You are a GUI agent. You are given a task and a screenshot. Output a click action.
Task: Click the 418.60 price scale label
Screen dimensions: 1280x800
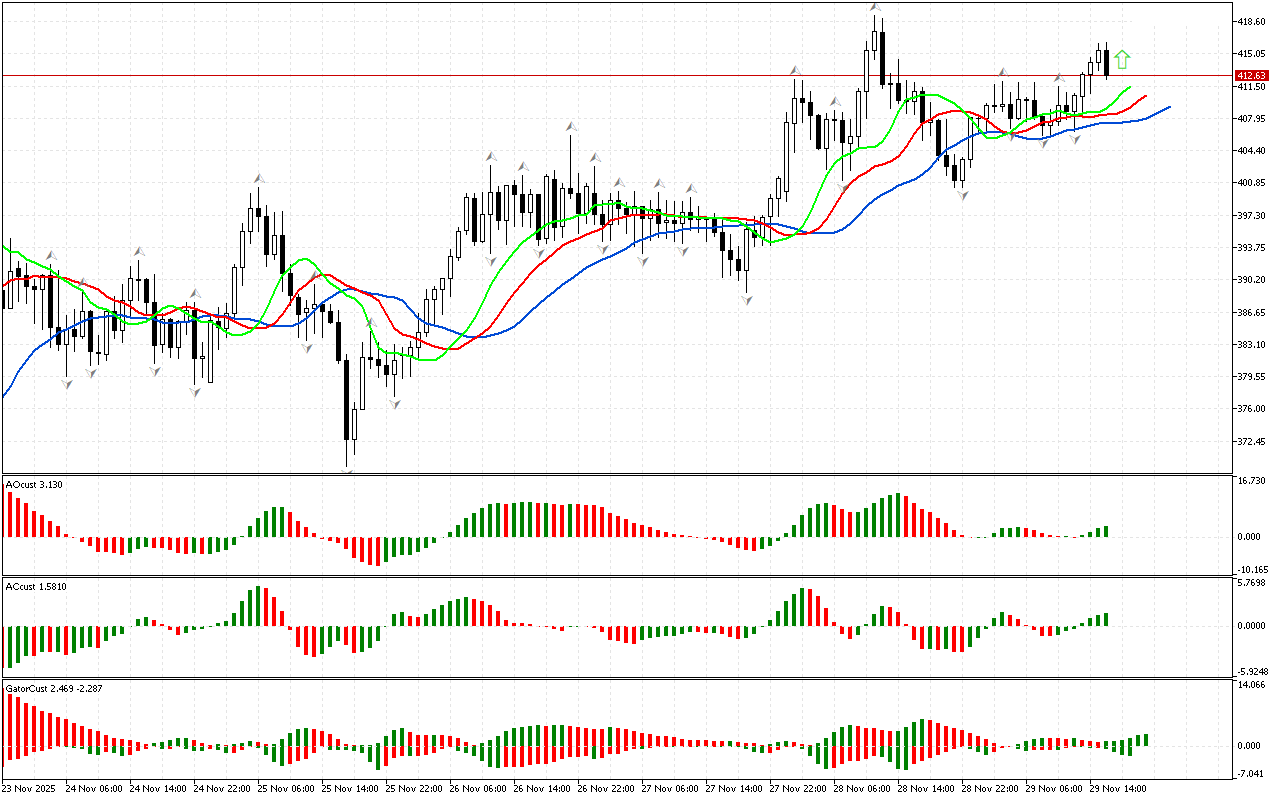click(1251, 21)
